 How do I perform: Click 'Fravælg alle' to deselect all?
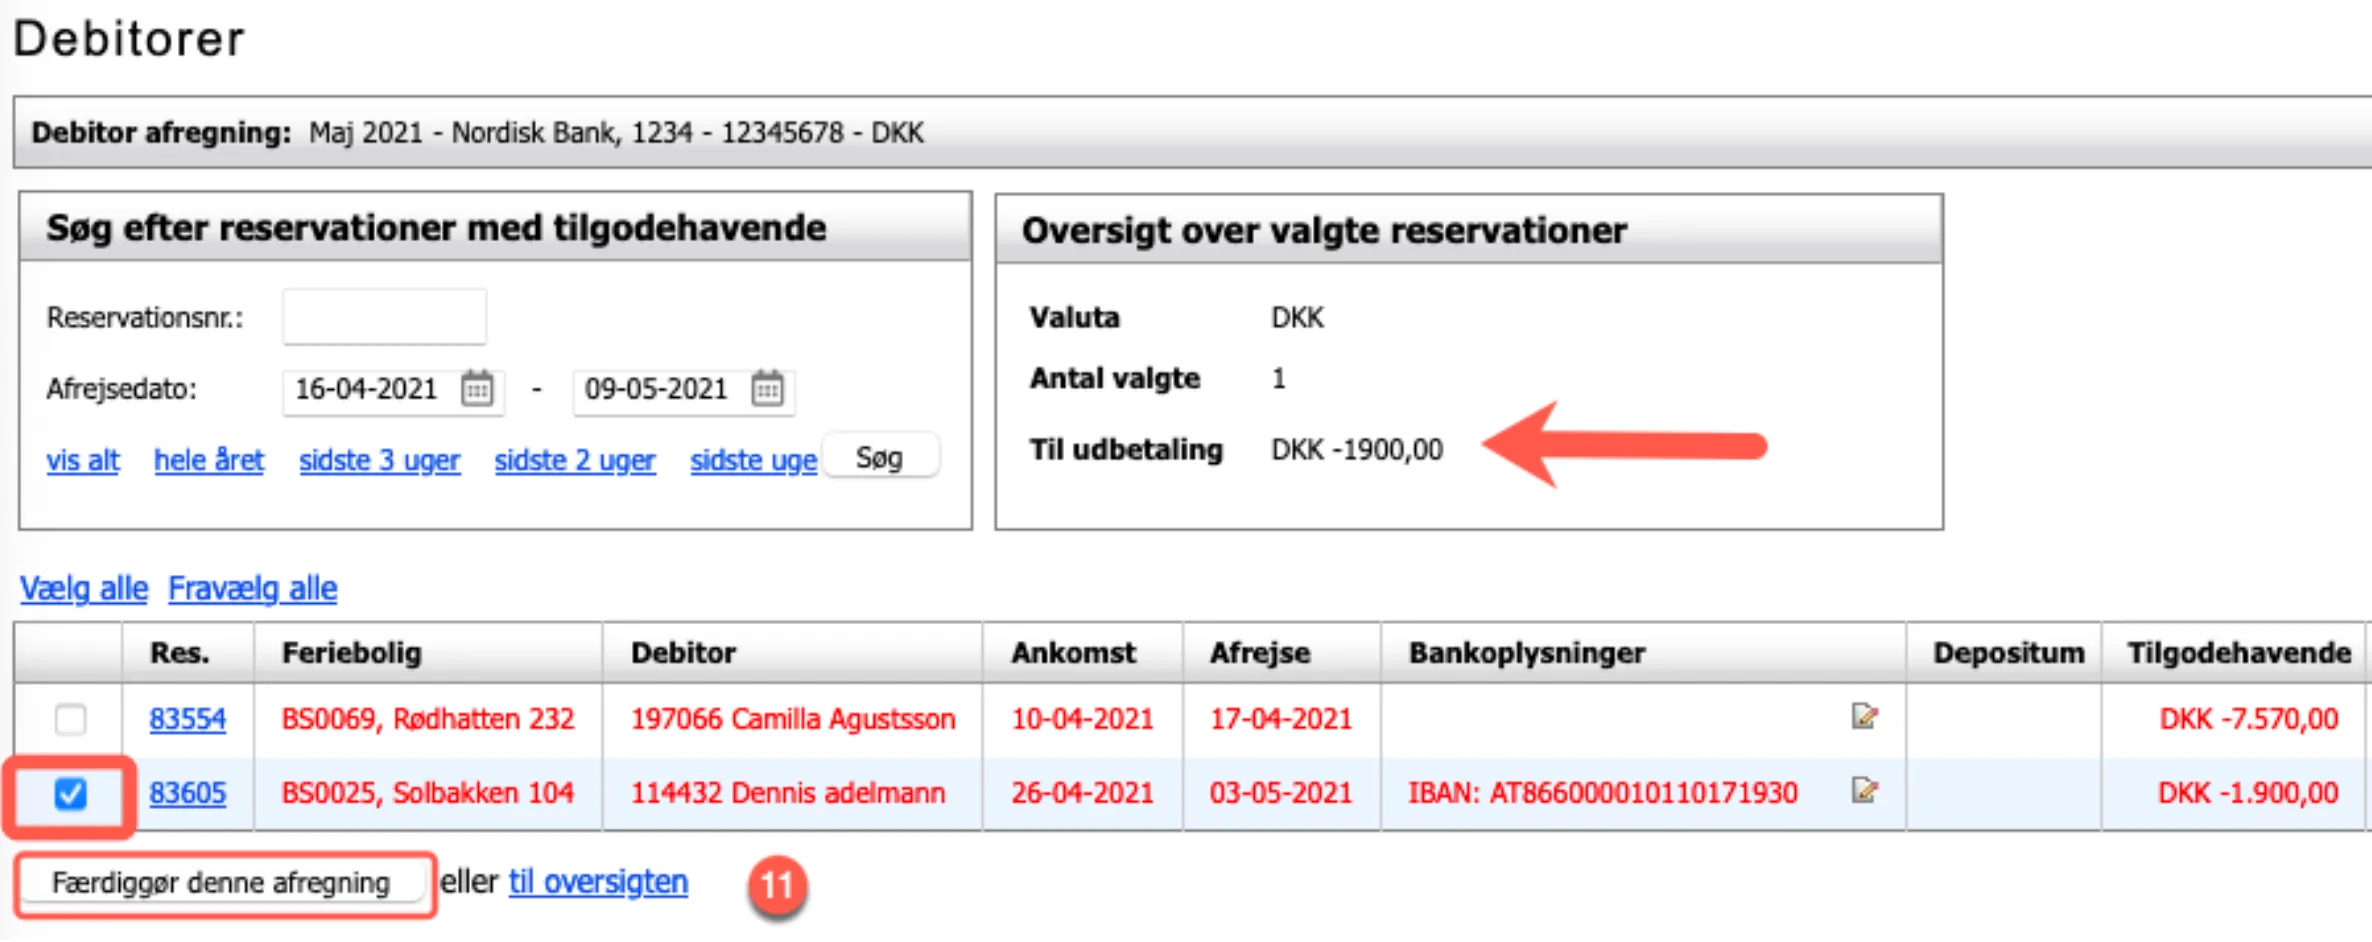pyautogui.click(x=252, y=588)
